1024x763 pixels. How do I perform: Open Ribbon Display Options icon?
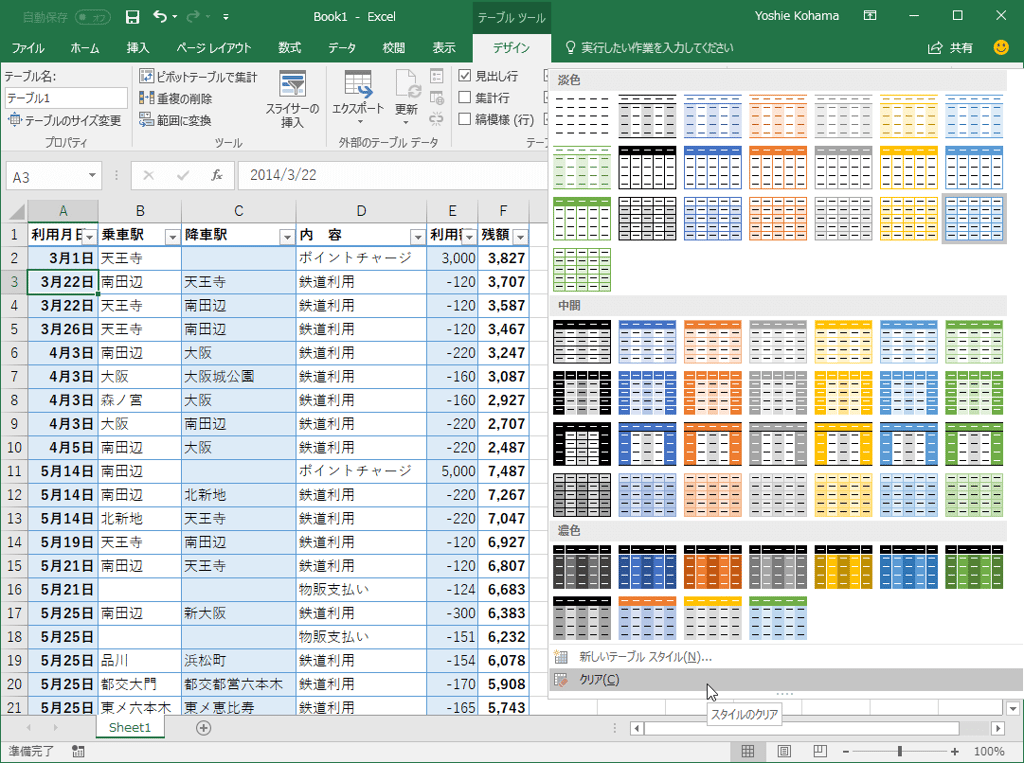[x=870, y=16]
